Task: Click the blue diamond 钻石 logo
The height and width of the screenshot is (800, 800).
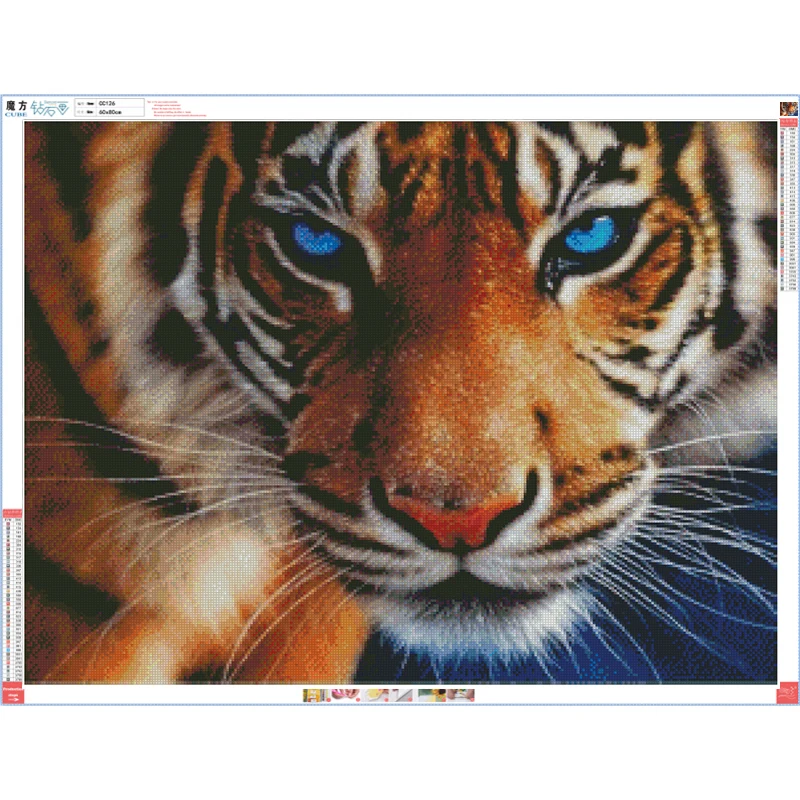Action: (x=49, y=108)
